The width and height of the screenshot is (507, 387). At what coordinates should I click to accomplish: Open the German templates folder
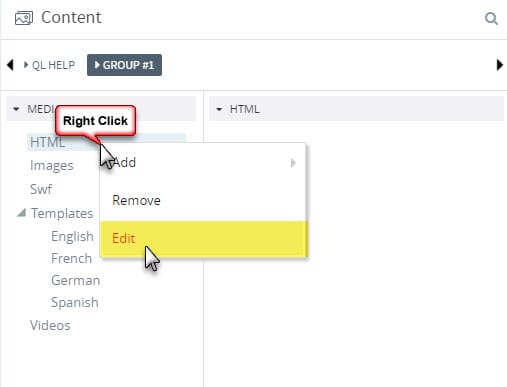tap(76, 280)
